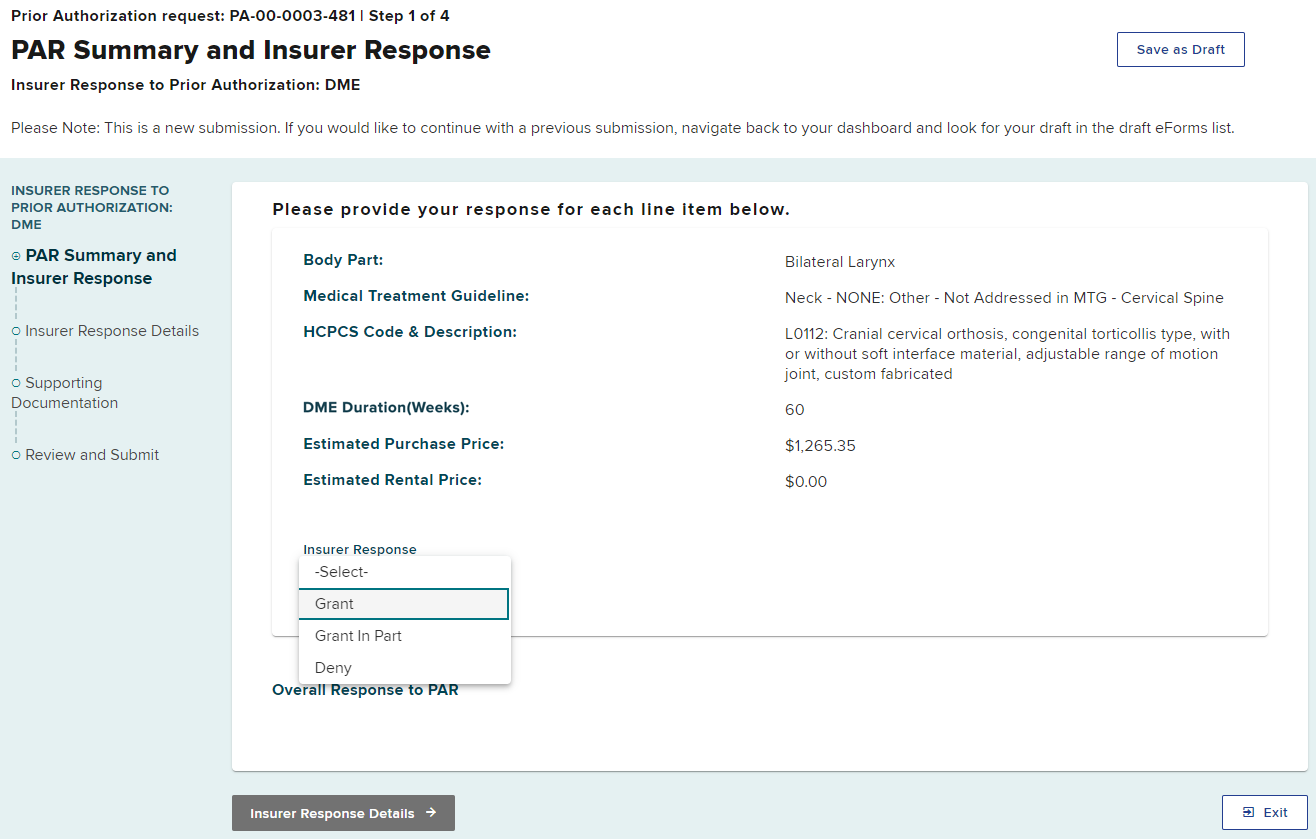The height and width of the screenshot is (839, 1316).
Task: Reset response to the -Select- option
Action: (404, 572)
